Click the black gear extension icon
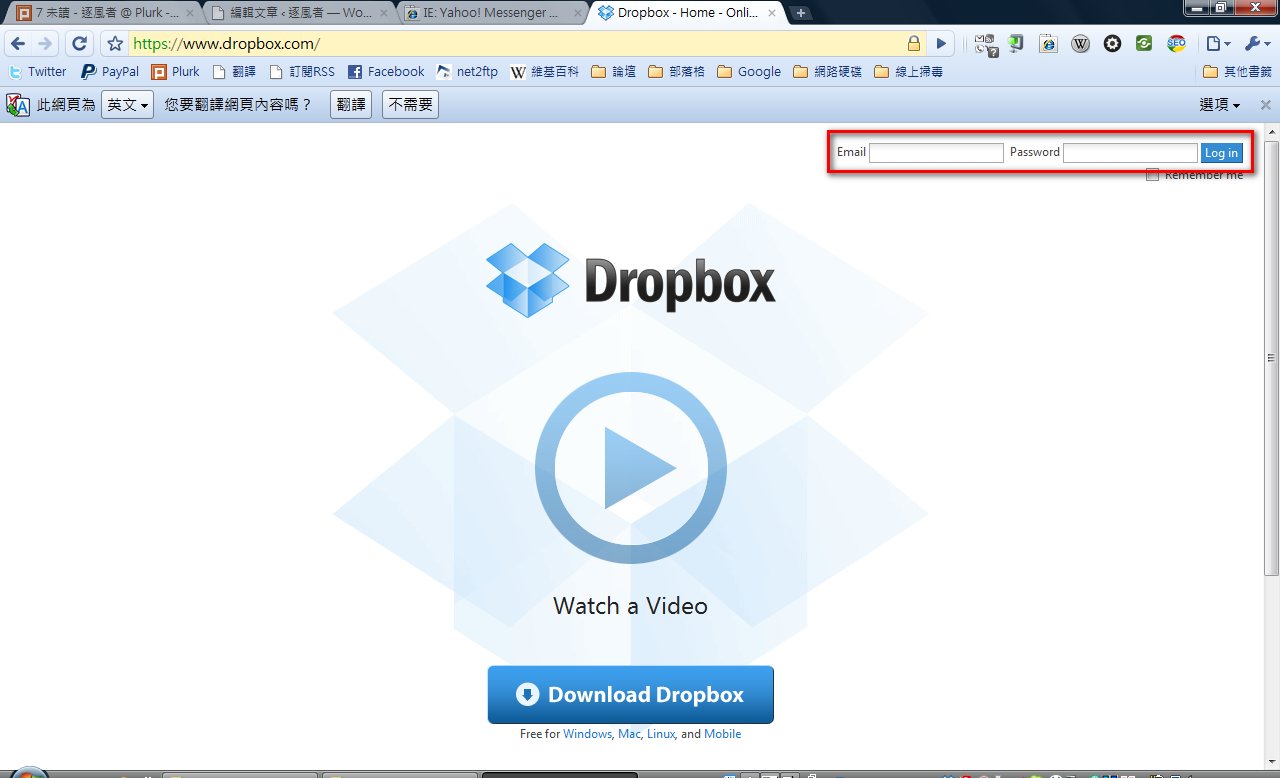 point(1112,44)
